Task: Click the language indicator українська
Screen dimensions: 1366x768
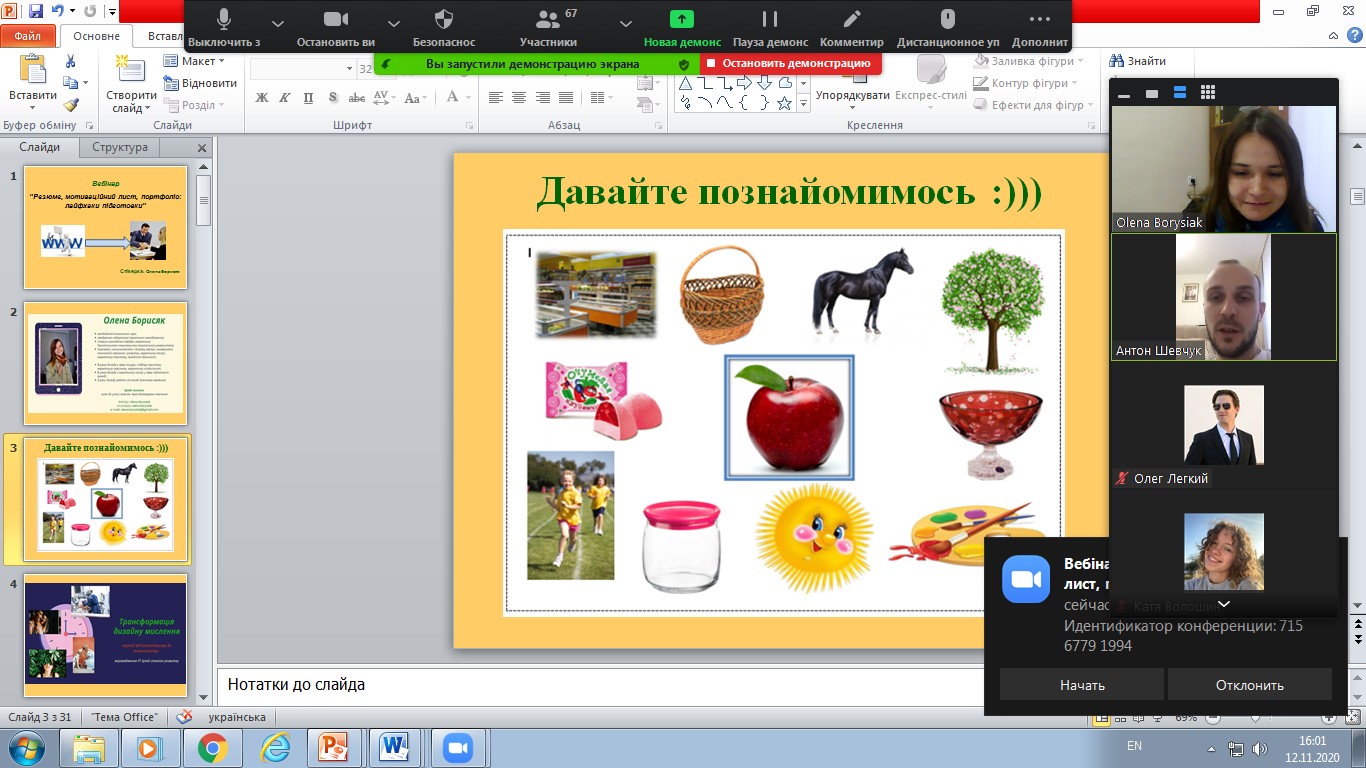Action: point(237,717)
